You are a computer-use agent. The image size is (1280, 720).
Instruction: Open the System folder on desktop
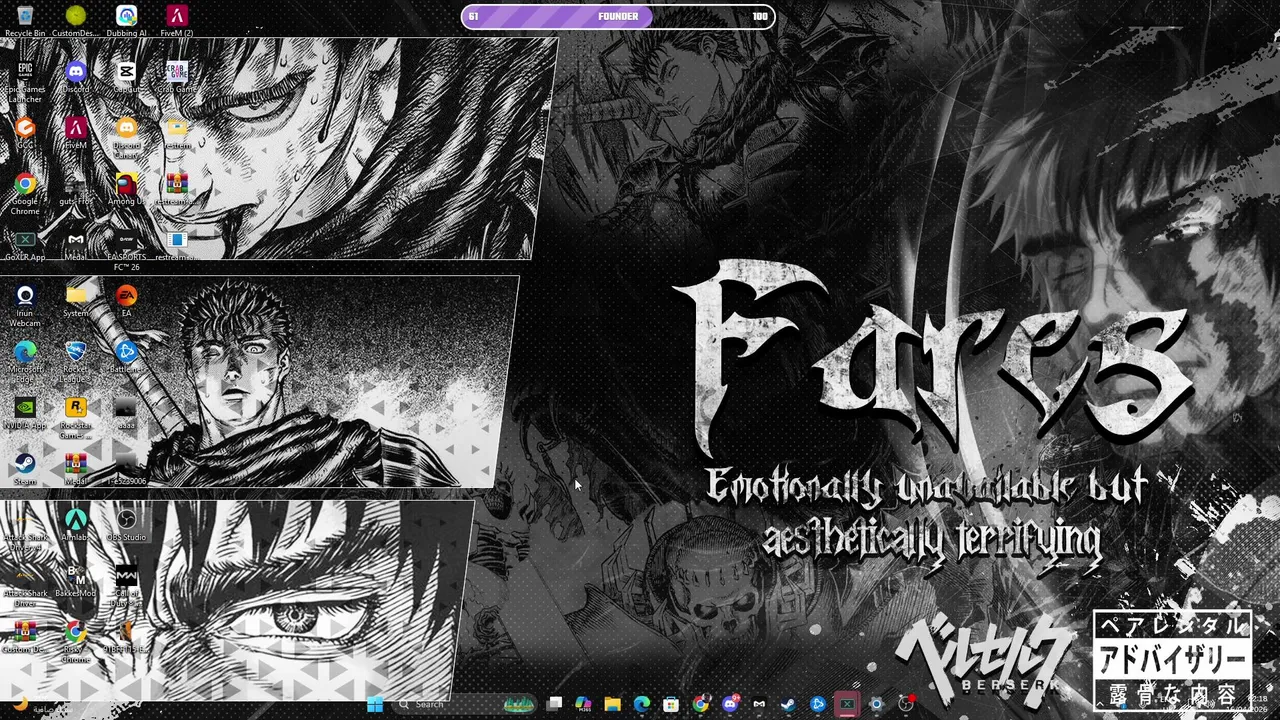tap(76, 300)
